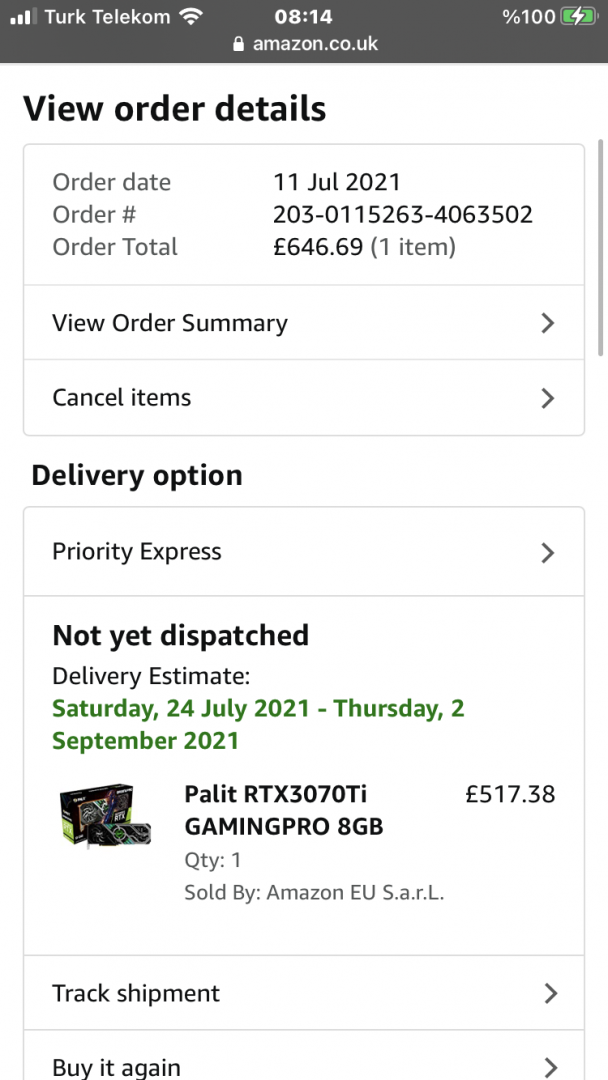
Task: Tap the Track shipment chevron arrow
Action: tap(549, 993)
